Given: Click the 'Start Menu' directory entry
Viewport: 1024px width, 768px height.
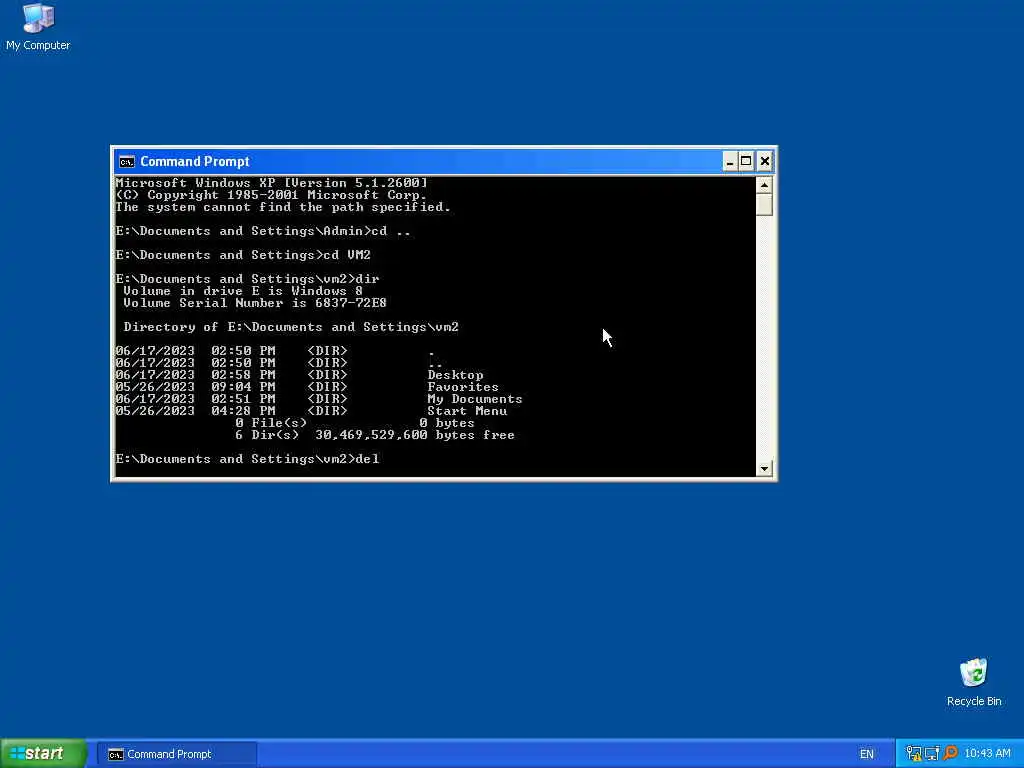Looking at the screenshot, I should pyautogui.click(x=467, y=411).
